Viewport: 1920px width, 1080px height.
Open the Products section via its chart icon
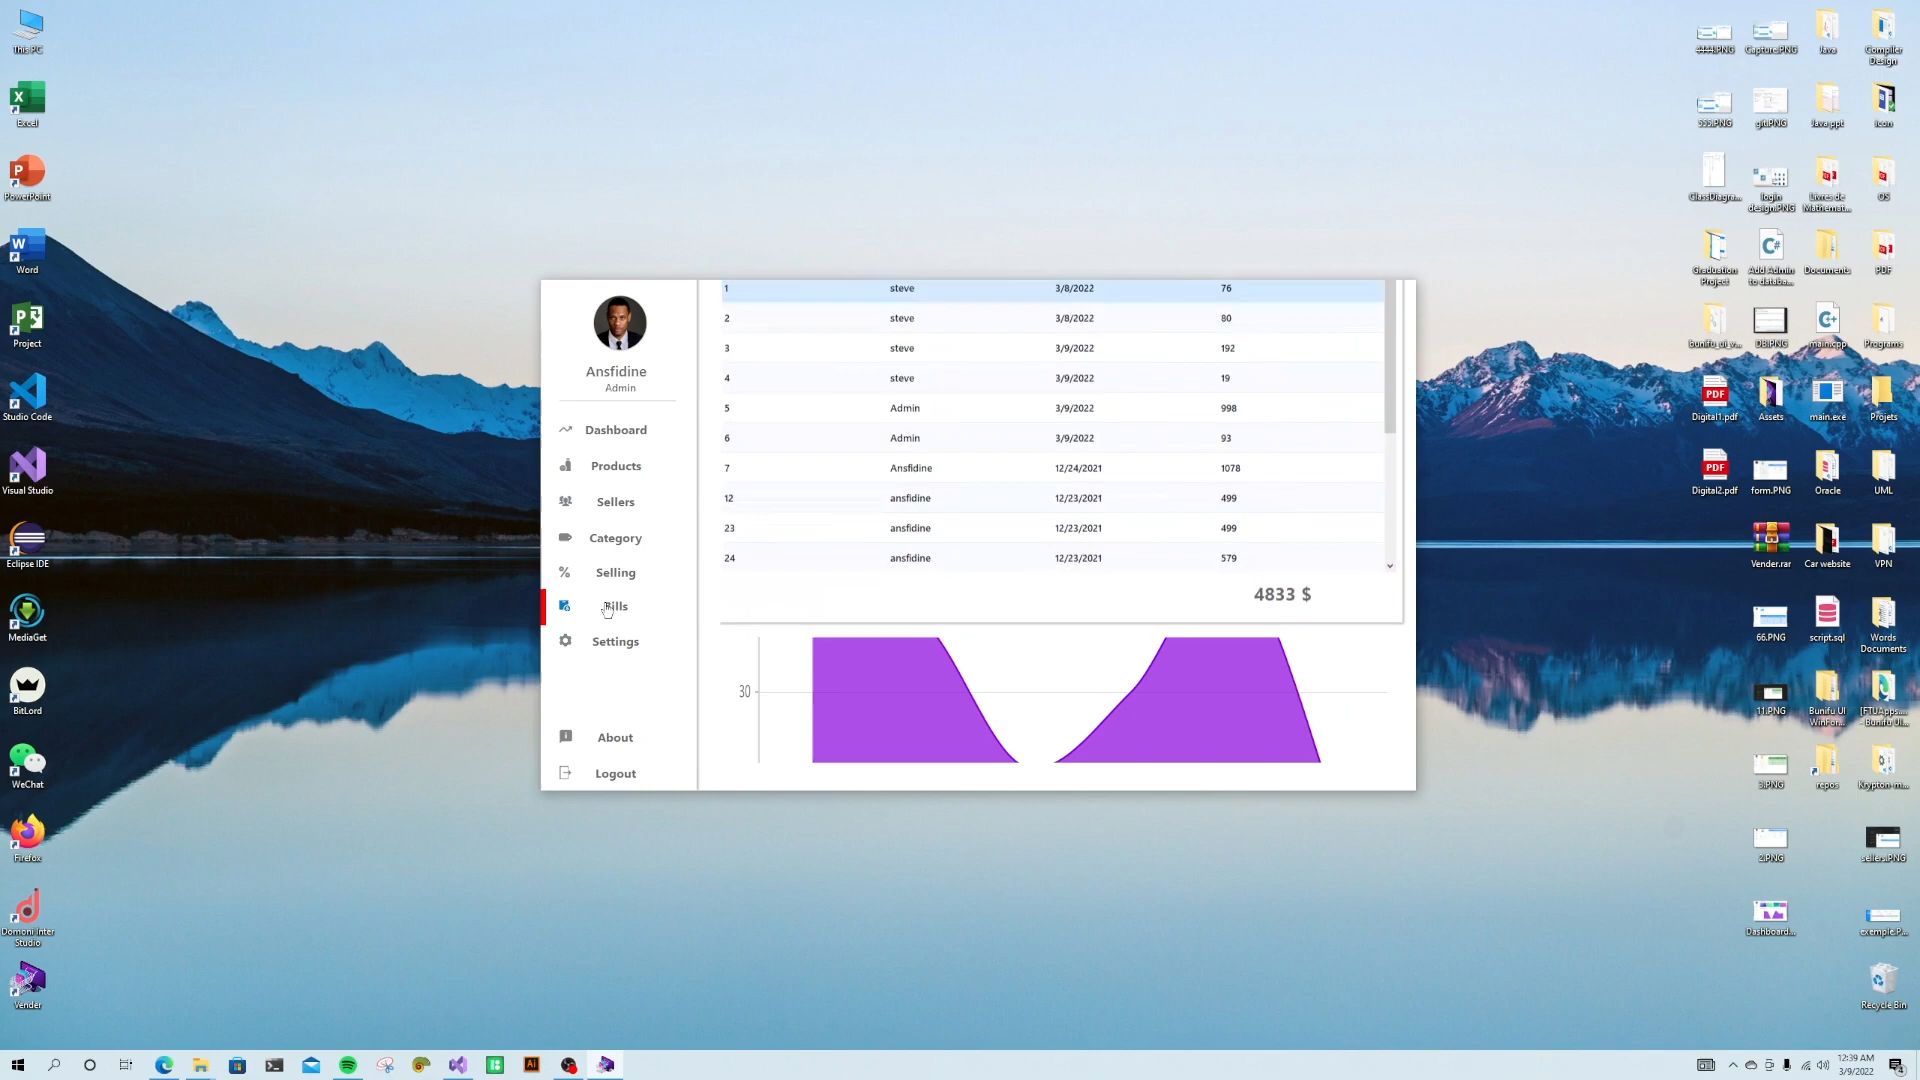point(566,466)
